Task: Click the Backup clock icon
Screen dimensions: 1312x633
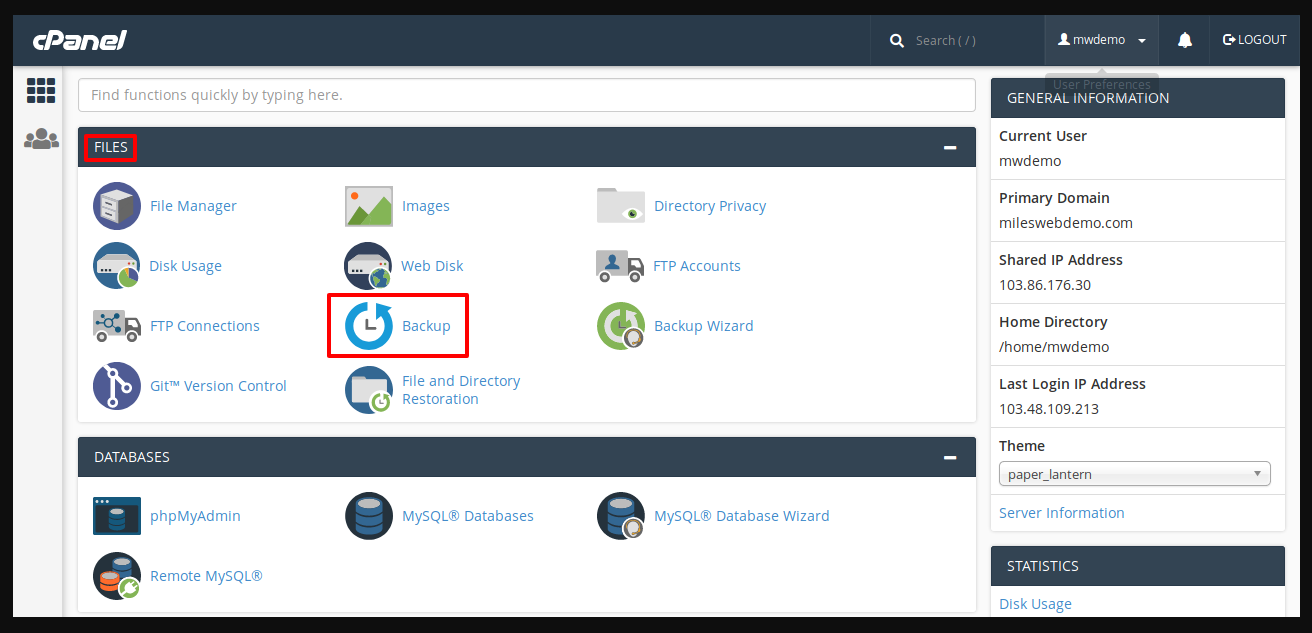Action: [x=369, y=326]
